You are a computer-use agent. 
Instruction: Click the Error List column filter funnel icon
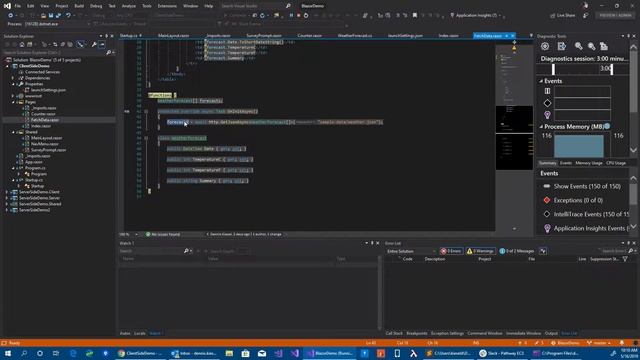pyautogui.click(x=625, y=259)
